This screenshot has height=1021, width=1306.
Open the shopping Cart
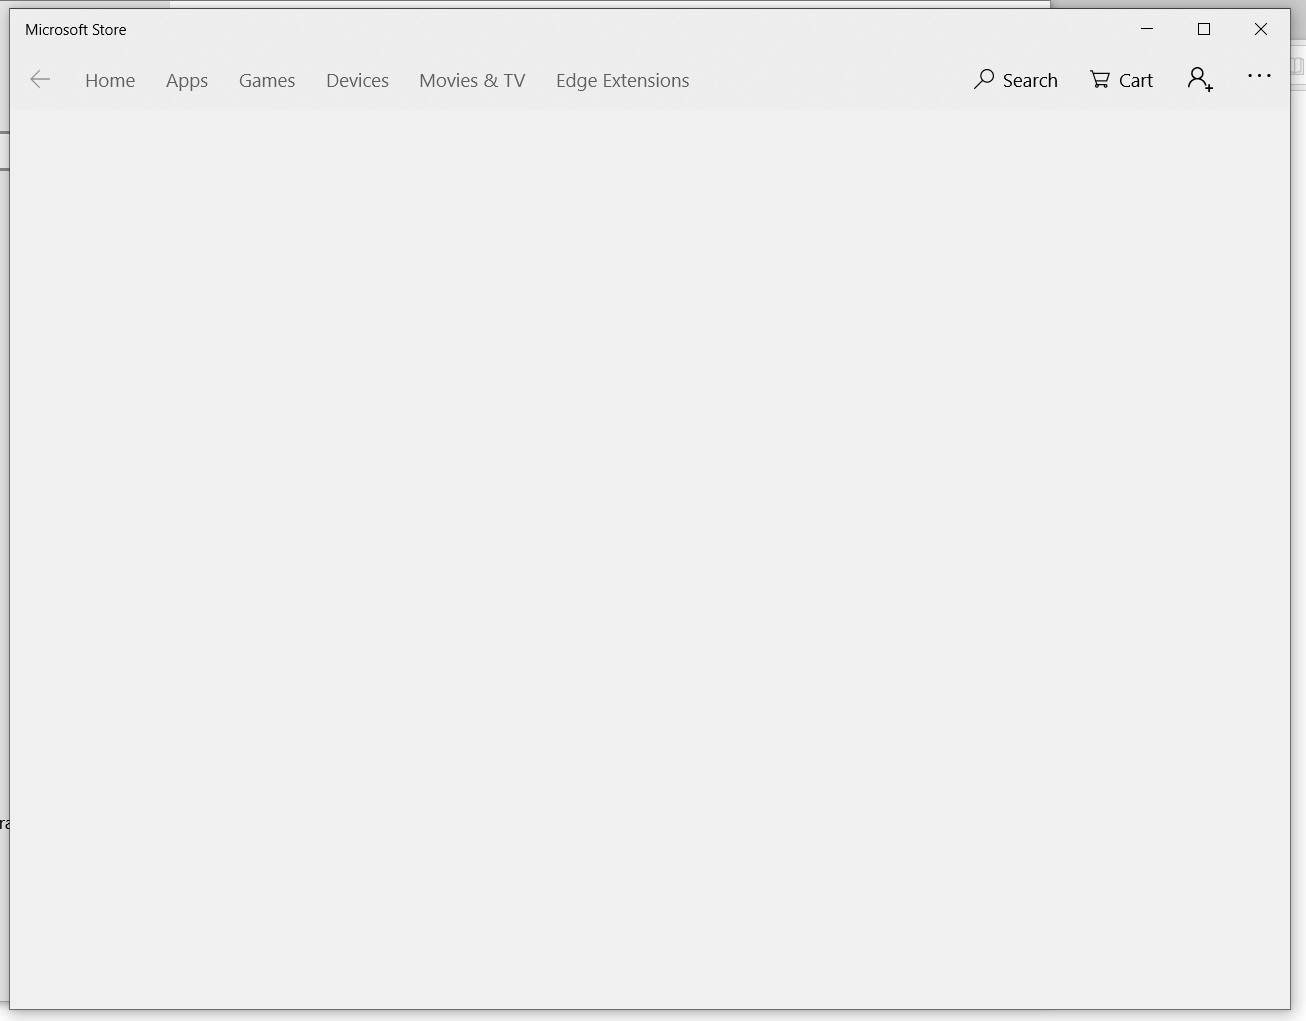pyautogui.click(x=1121, y=80)
